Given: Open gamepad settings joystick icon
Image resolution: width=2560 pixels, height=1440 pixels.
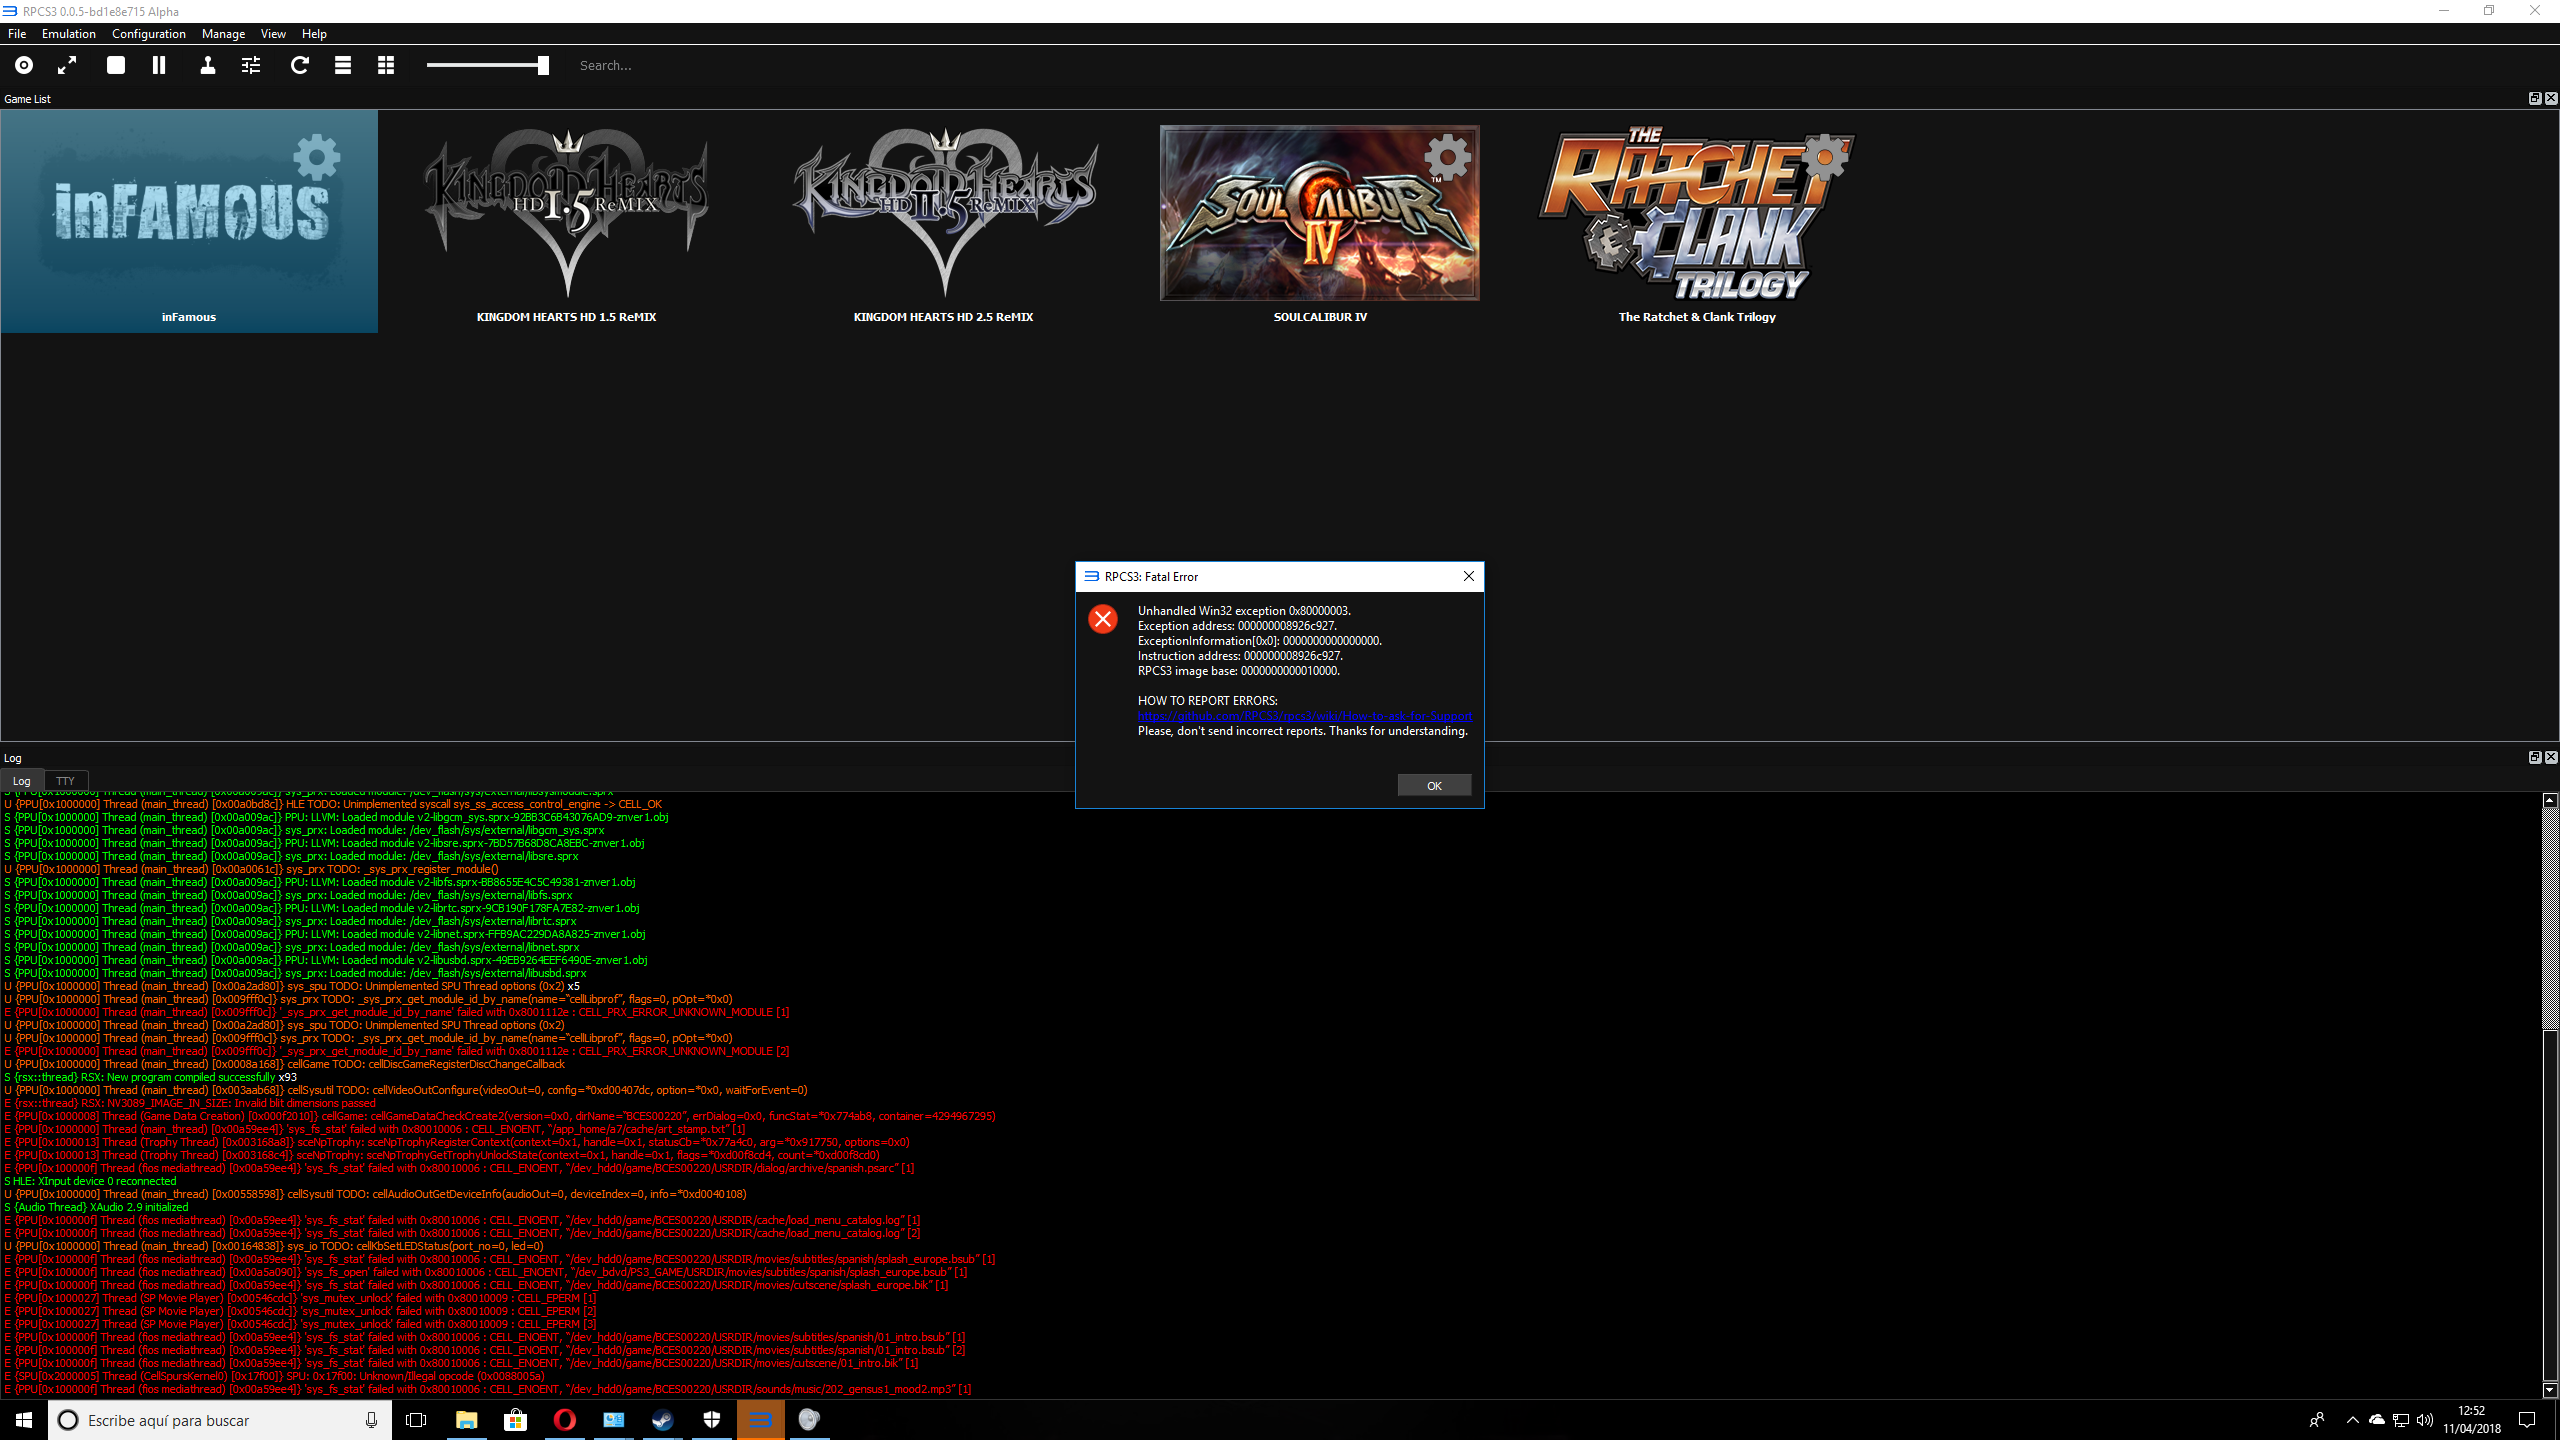Looking at the screenshot, I should pyautogui.click(x=207, y=65).
